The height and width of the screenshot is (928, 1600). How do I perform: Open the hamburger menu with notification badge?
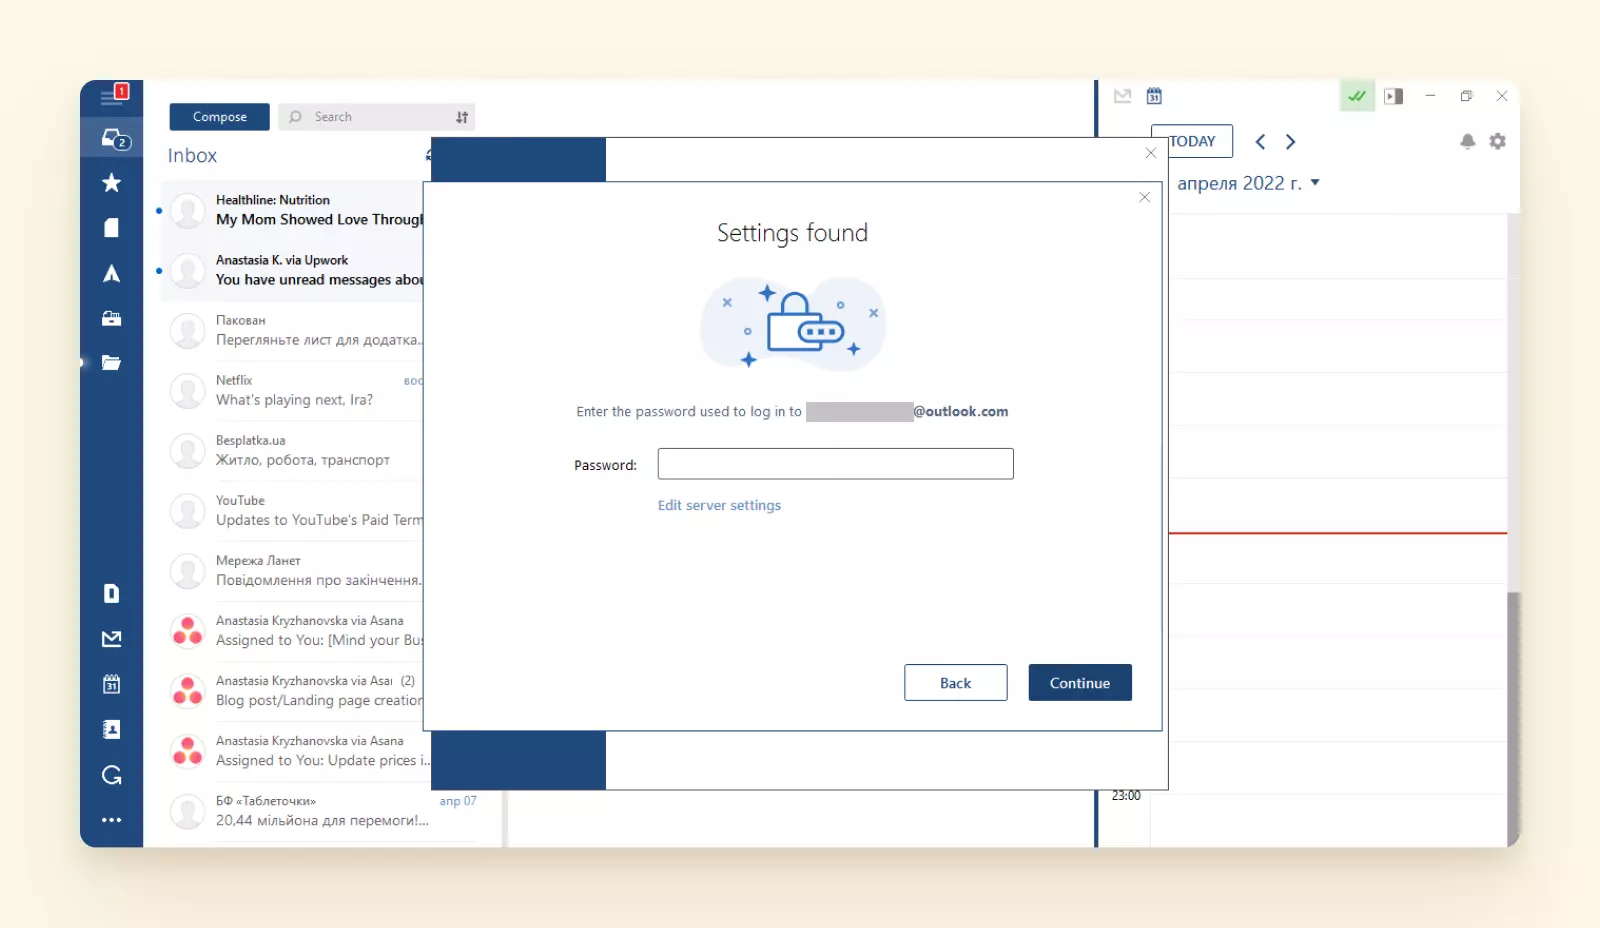pyautogui.click(x=113, y=96)
